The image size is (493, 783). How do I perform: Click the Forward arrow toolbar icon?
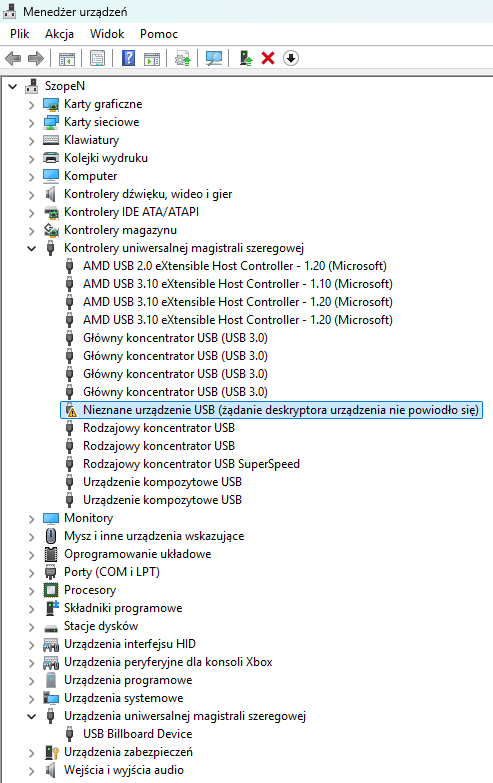[35, 58]
